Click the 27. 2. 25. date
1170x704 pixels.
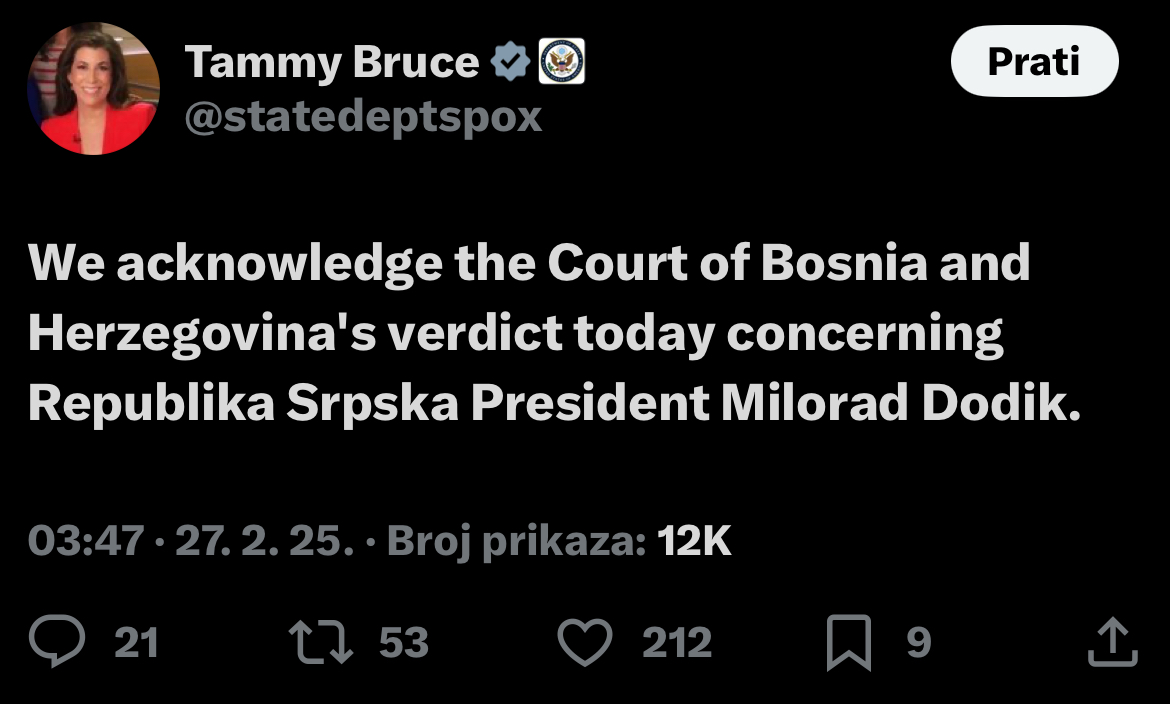[264, 541]
